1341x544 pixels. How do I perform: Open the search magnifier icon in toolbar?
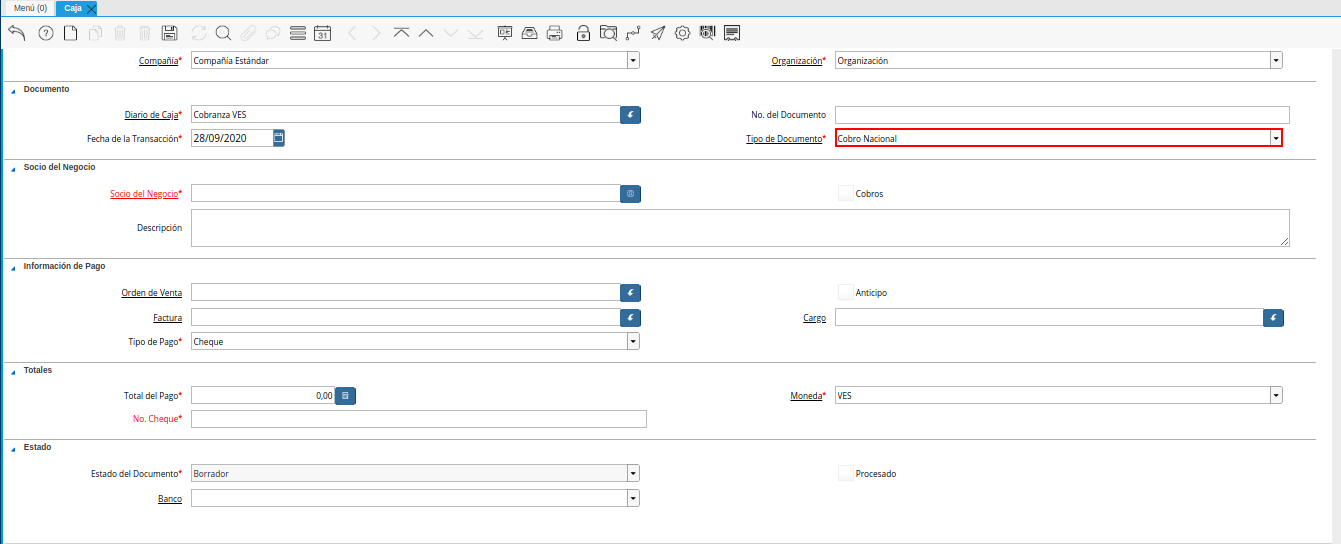pyautogui.click(x=223, y=33)
